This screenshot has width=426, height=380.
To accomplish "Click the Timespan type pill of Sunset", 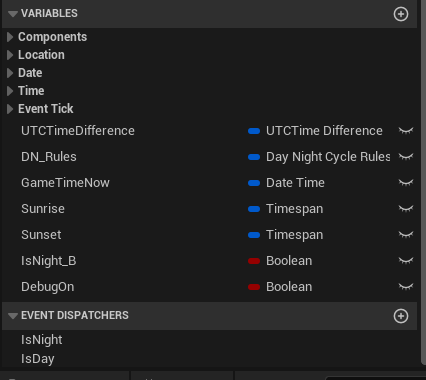I will click(254, 235).
